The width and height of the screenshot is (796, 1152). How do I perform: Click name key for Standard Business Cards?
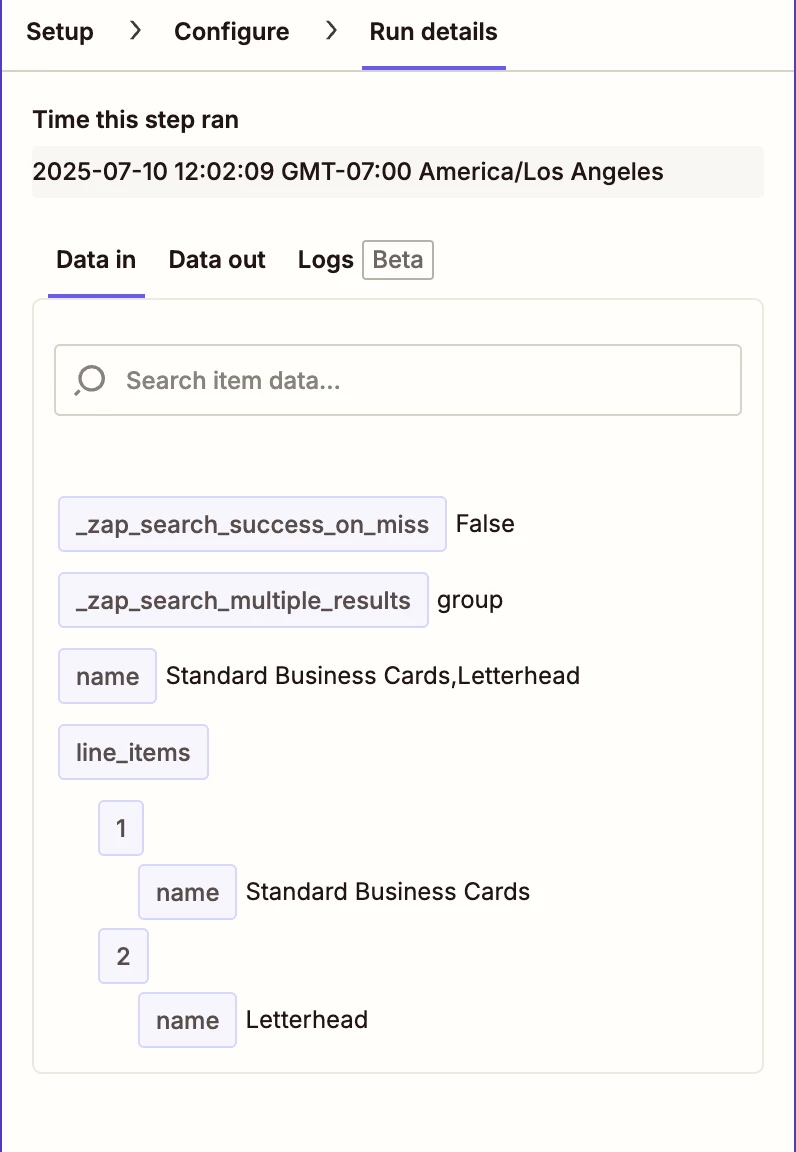point(187,892)
